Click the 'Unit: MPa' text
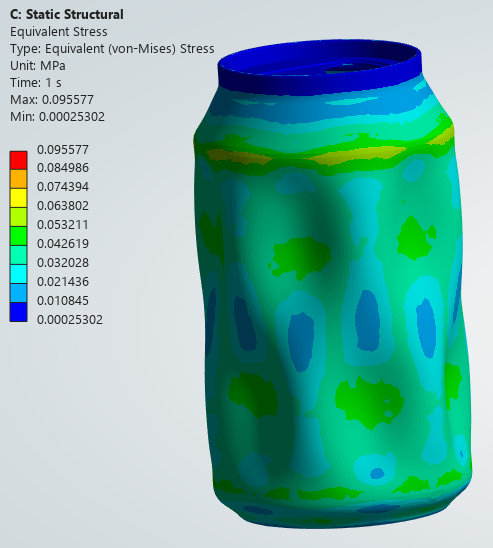The width and height of the screenshot is (493, 548). coord(38,66)
